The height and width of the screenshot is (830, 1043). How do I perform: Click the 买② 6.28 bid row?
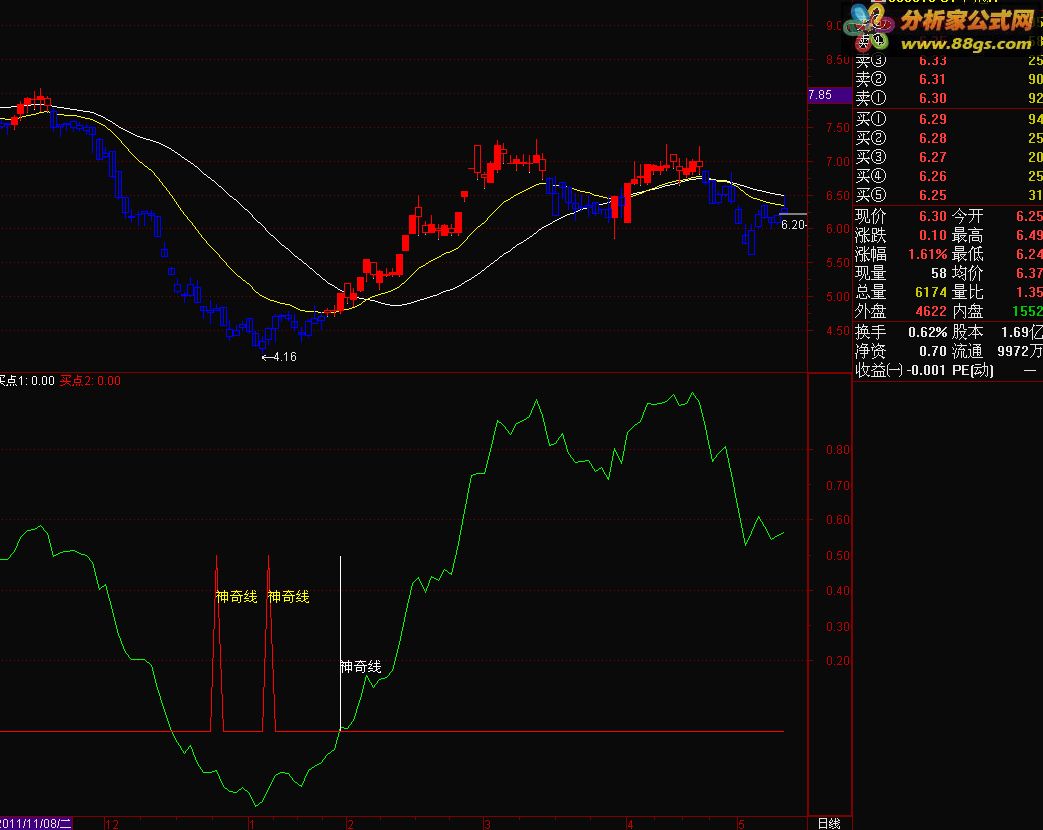[948, 138]
